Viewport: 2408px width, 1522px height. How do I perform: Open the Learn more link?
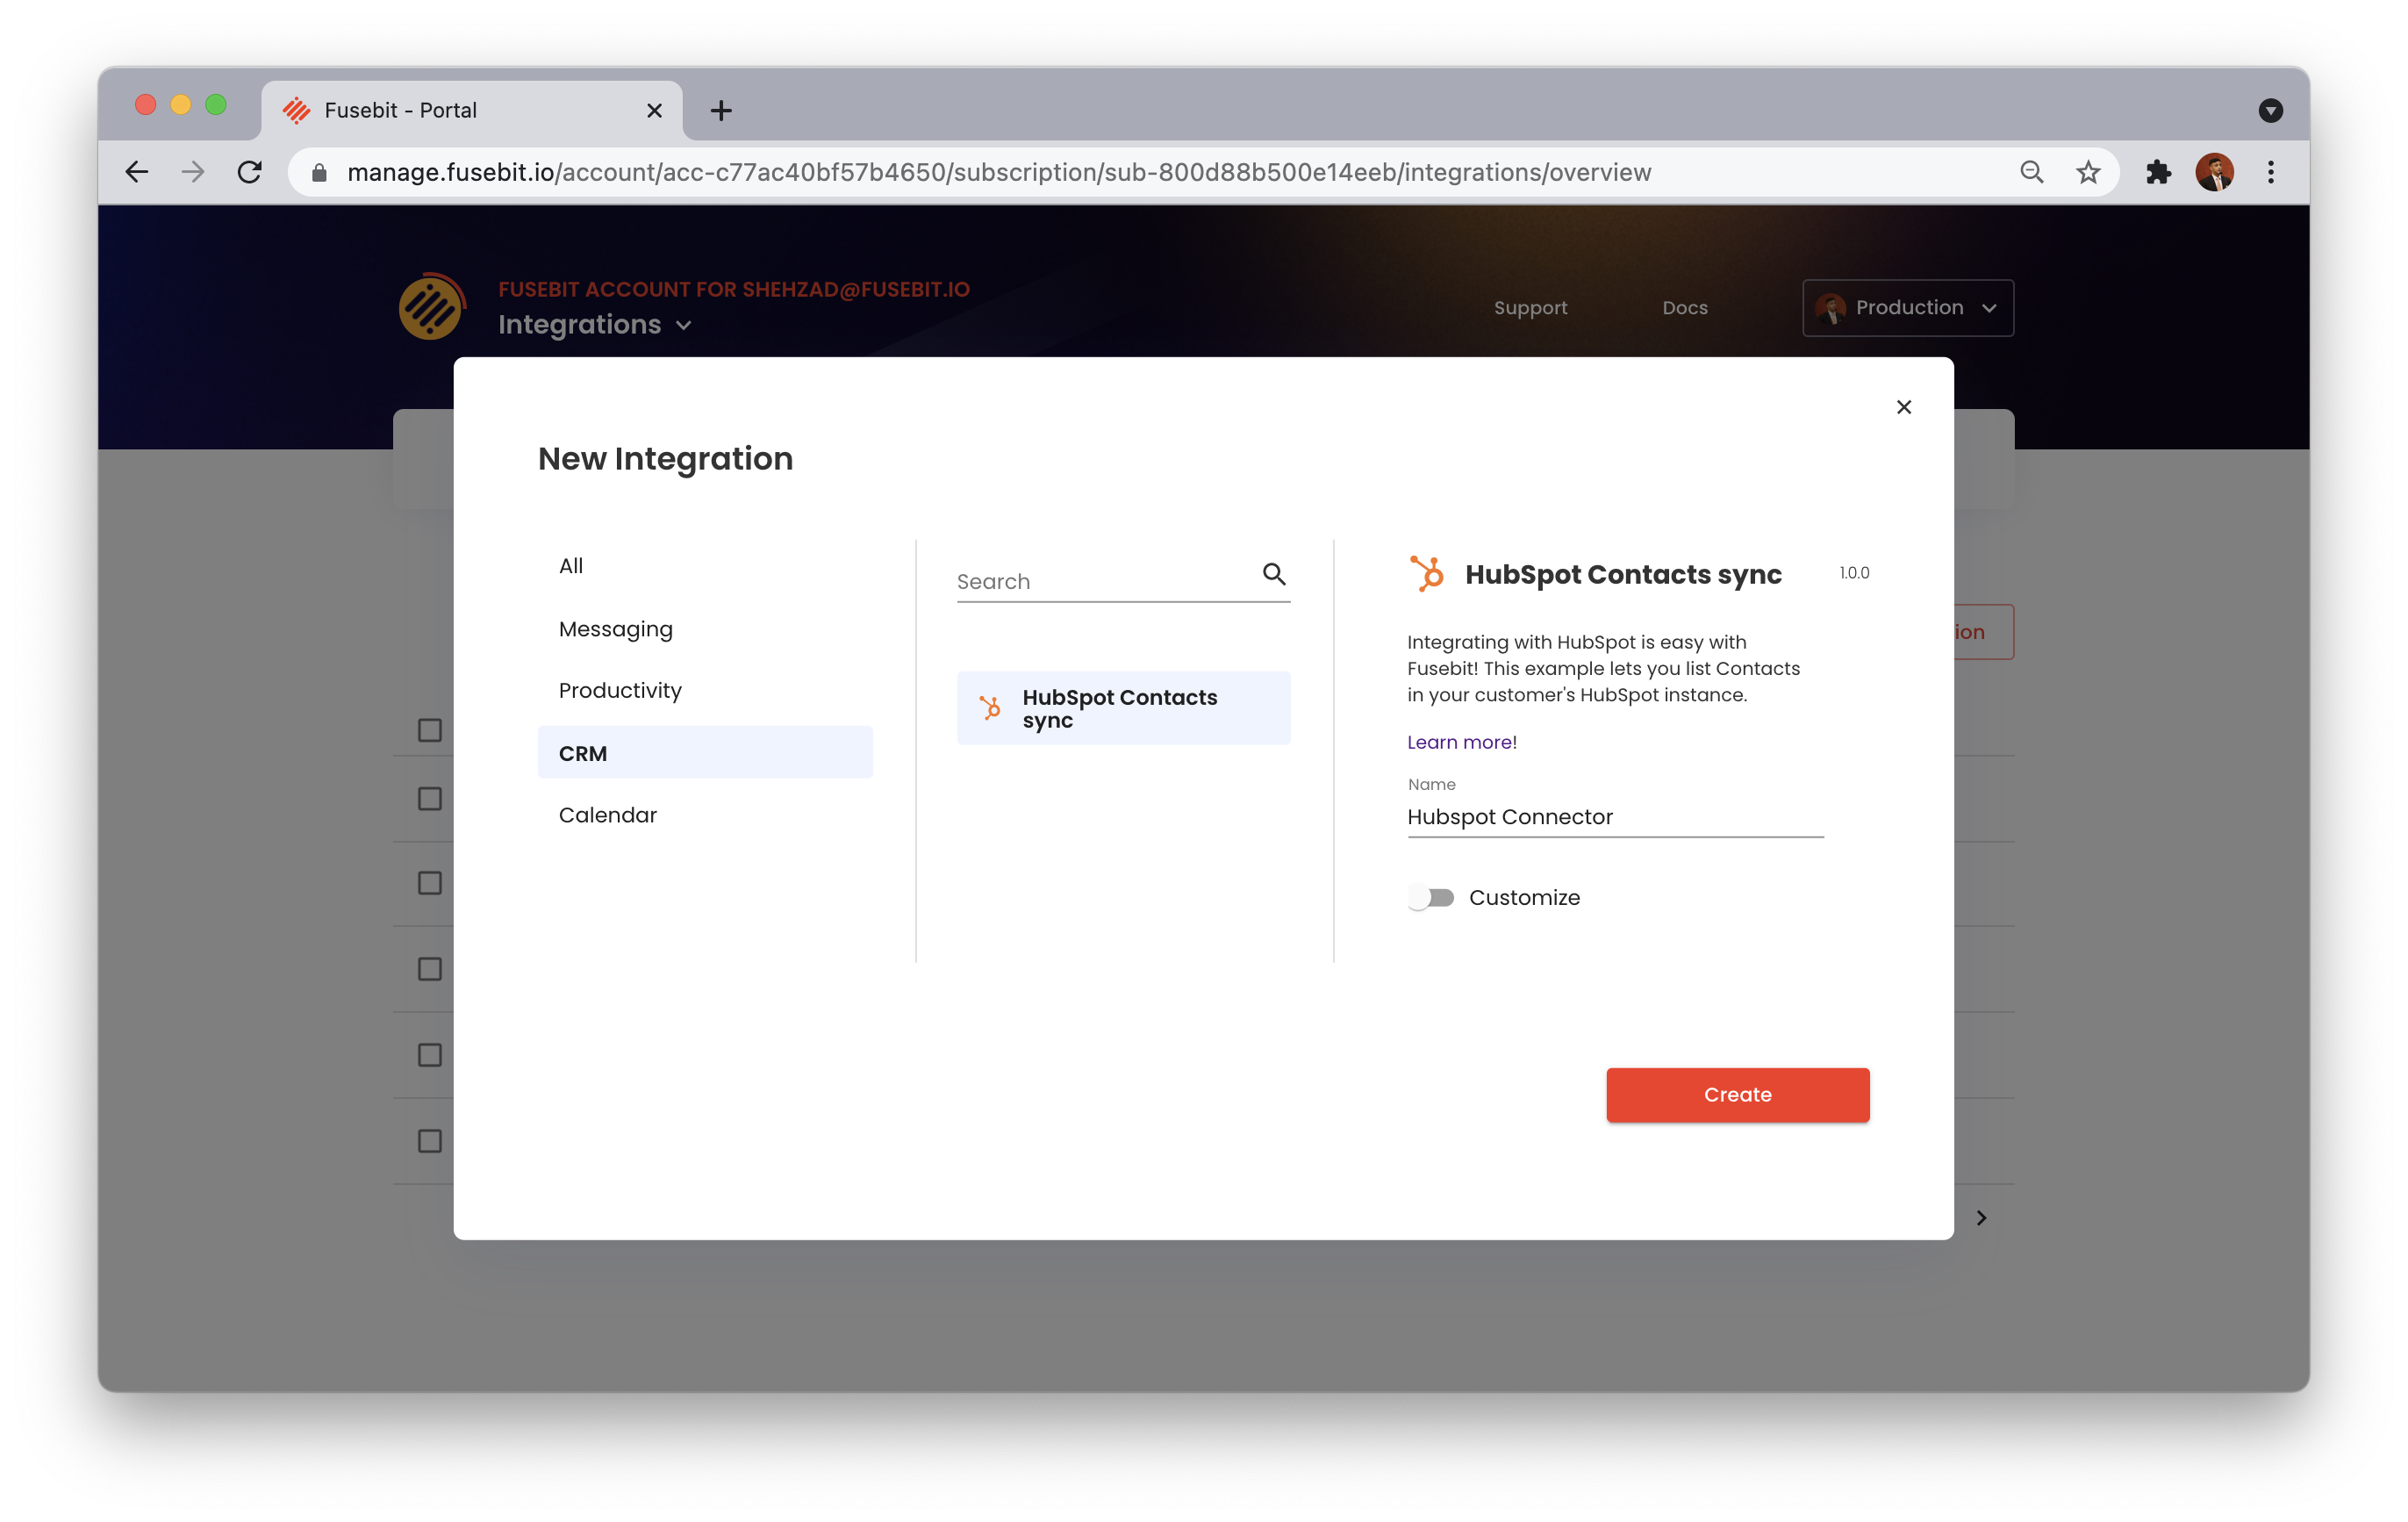[1459, 742]
